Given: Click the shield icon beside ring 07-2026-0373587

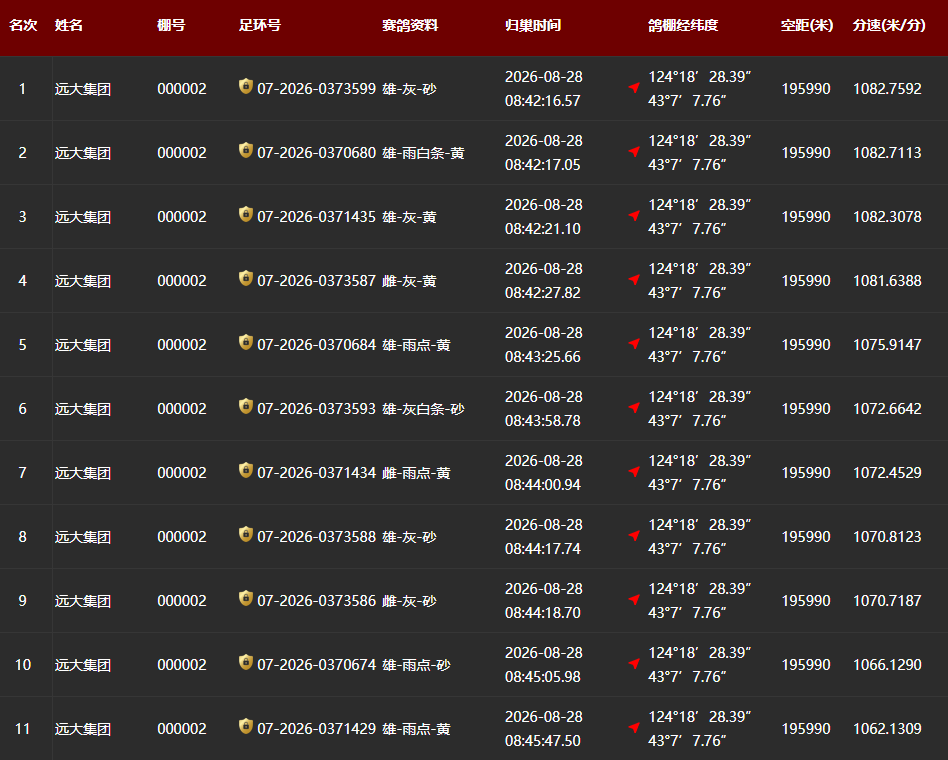Looking at the screenshot, I should point(245,278).
